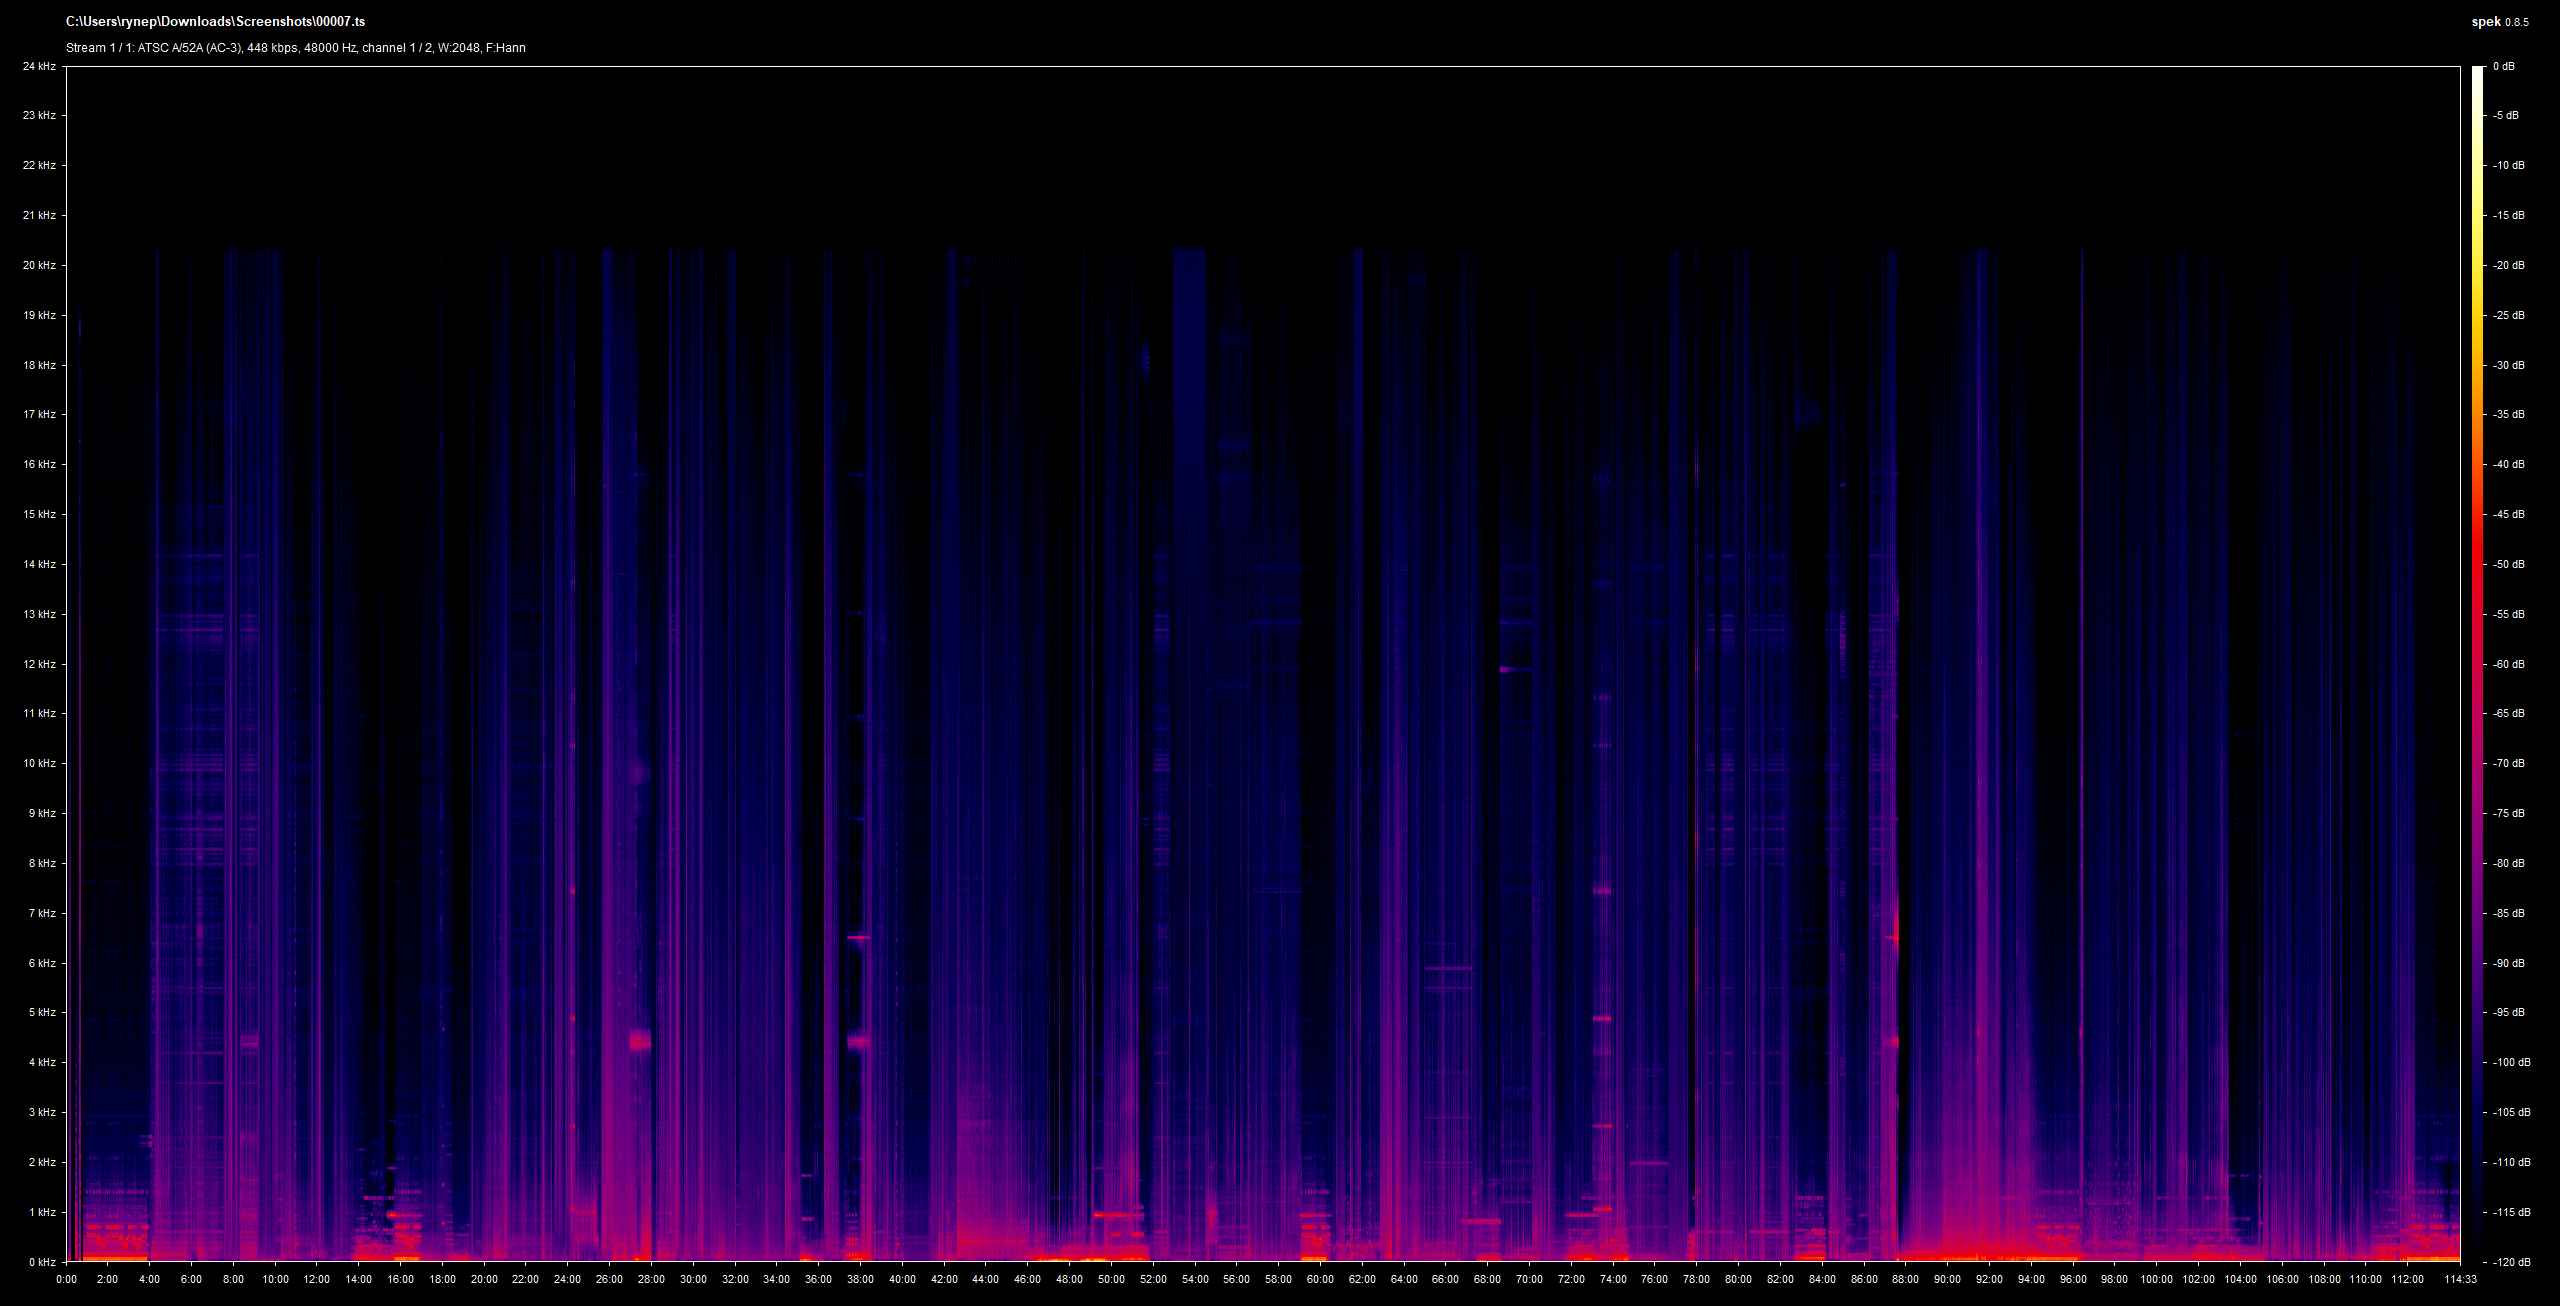Click the 0 kHz frequency label
The image size is (2560, 1306).
tap(42, 1262)
